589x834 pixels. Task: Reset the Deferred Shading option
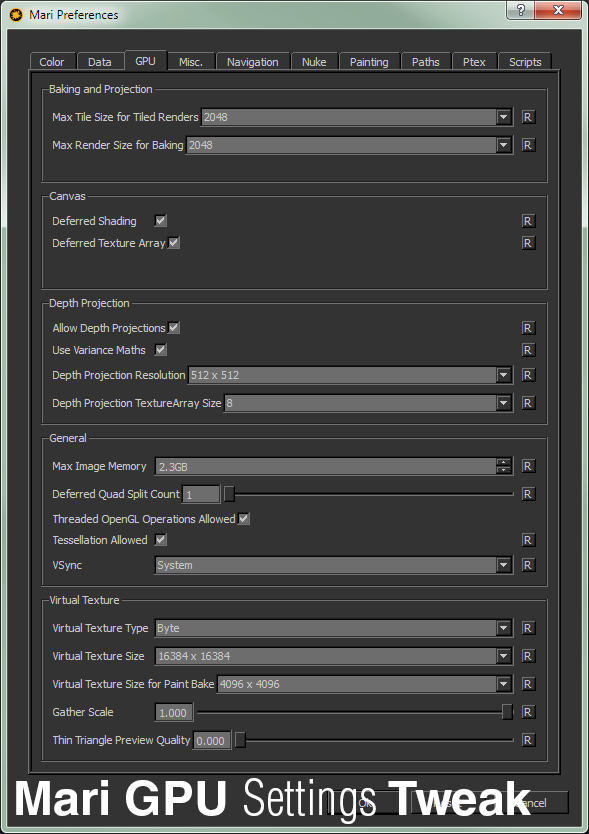click(528, 221)
